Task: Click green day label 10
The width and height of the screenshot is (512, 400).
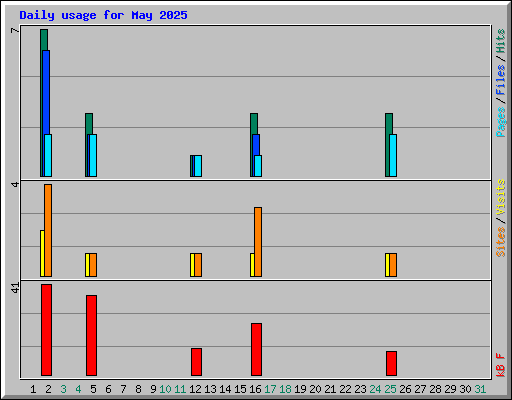Action: click(x=165, y=389)
